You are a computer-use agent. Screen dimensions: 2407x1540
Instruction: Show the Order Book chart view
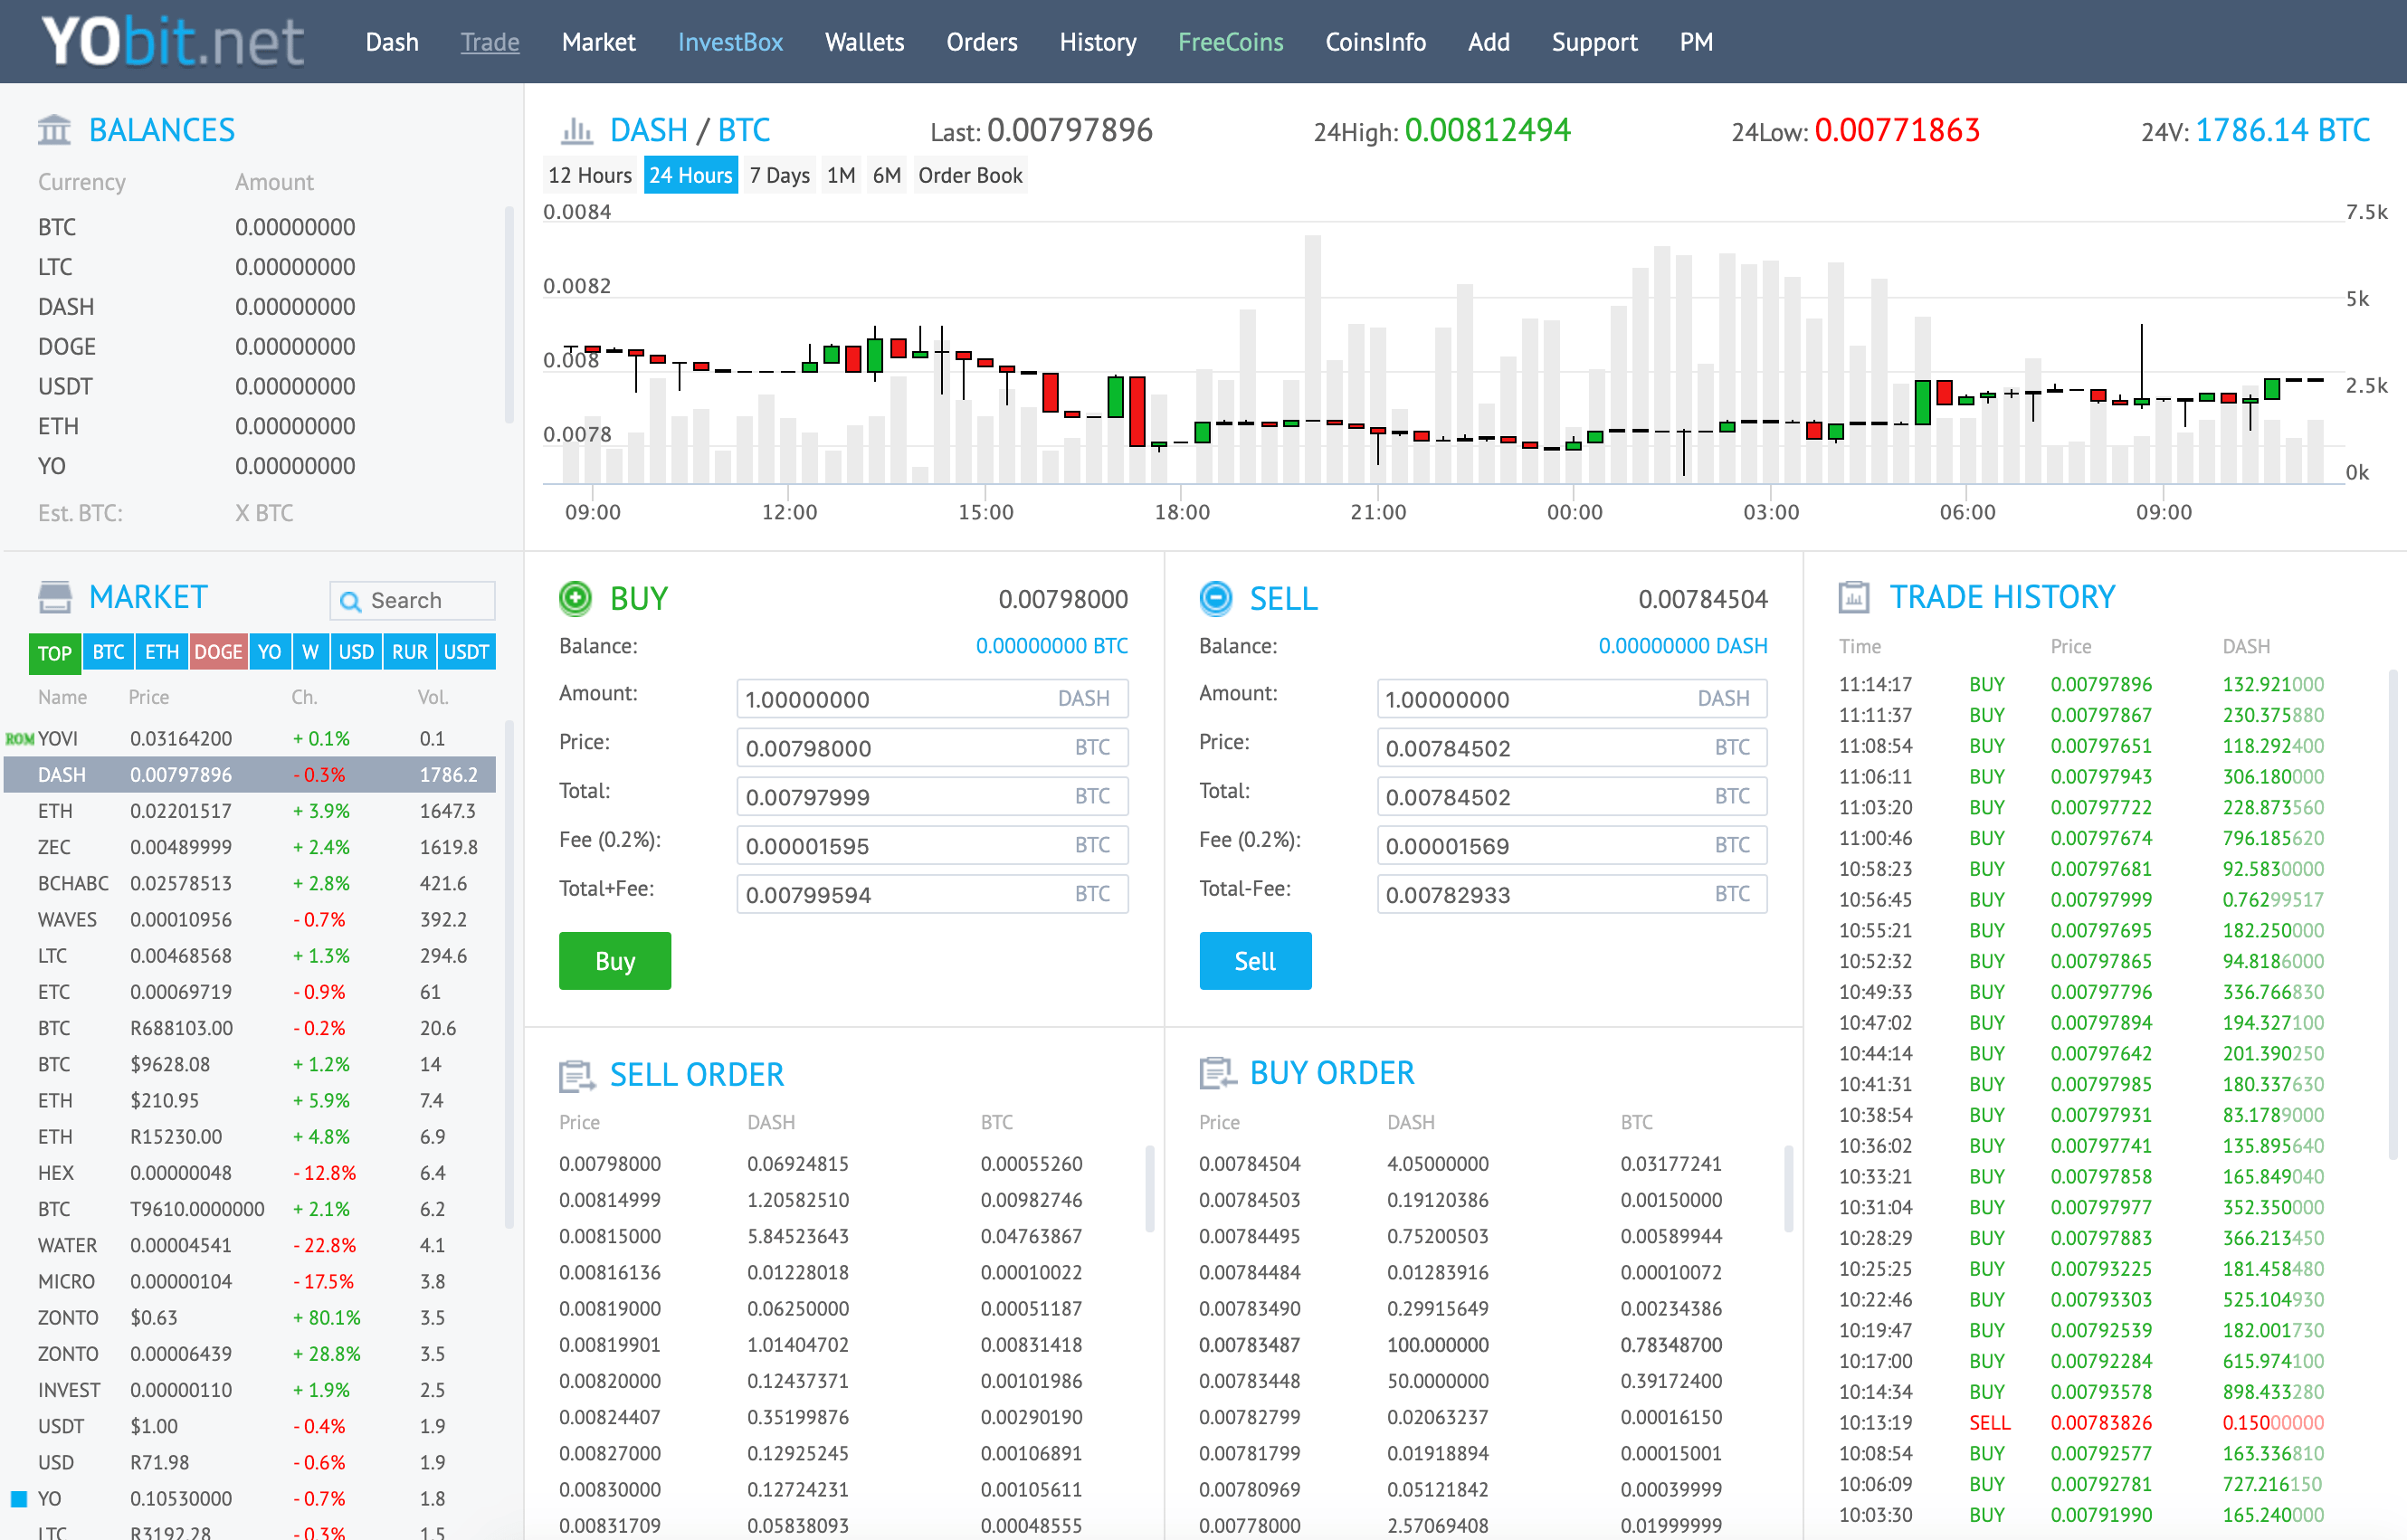pos(969,175)
